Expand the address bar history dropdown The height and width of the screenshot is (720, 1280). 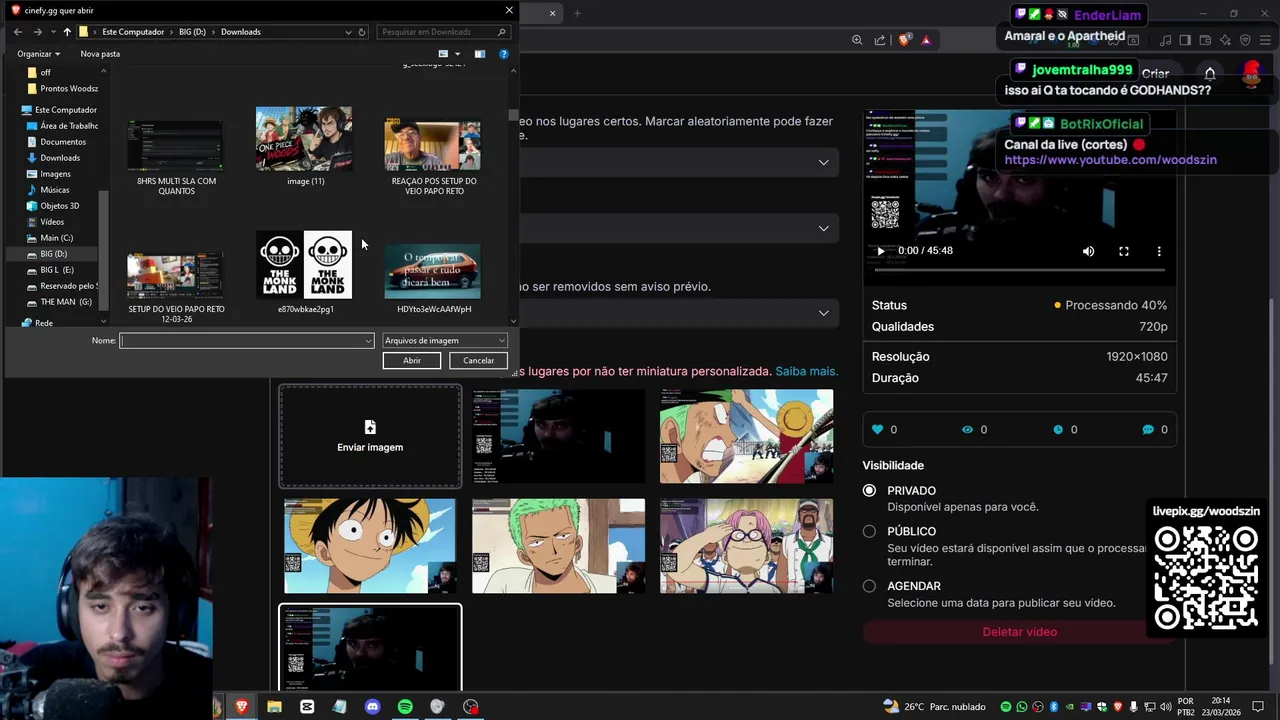tap(348, 32)
